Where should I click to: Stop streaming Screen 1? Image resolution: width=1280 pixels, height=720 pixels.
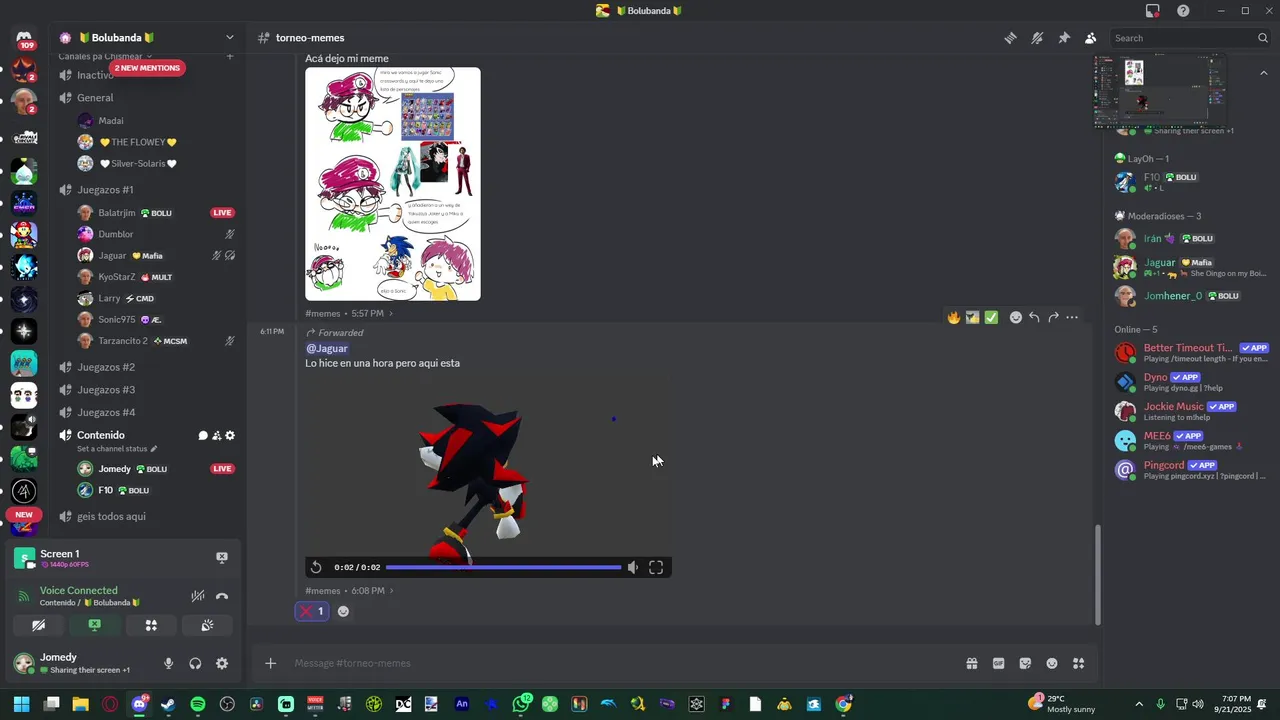(222, 557)
